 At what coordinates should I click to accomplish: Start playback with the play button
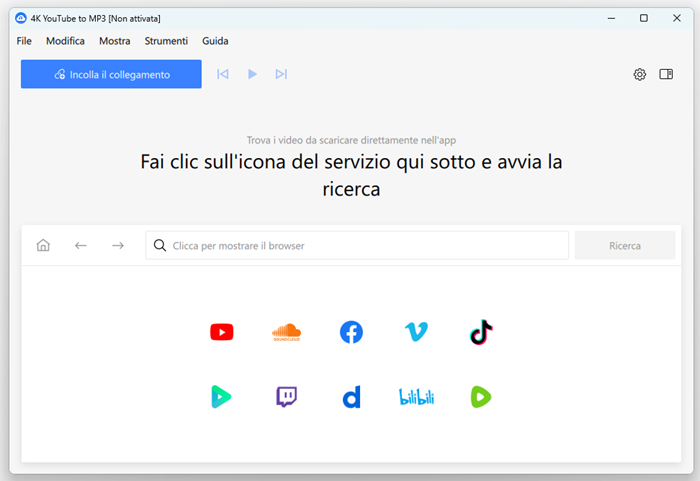click(x=252, y=74)
